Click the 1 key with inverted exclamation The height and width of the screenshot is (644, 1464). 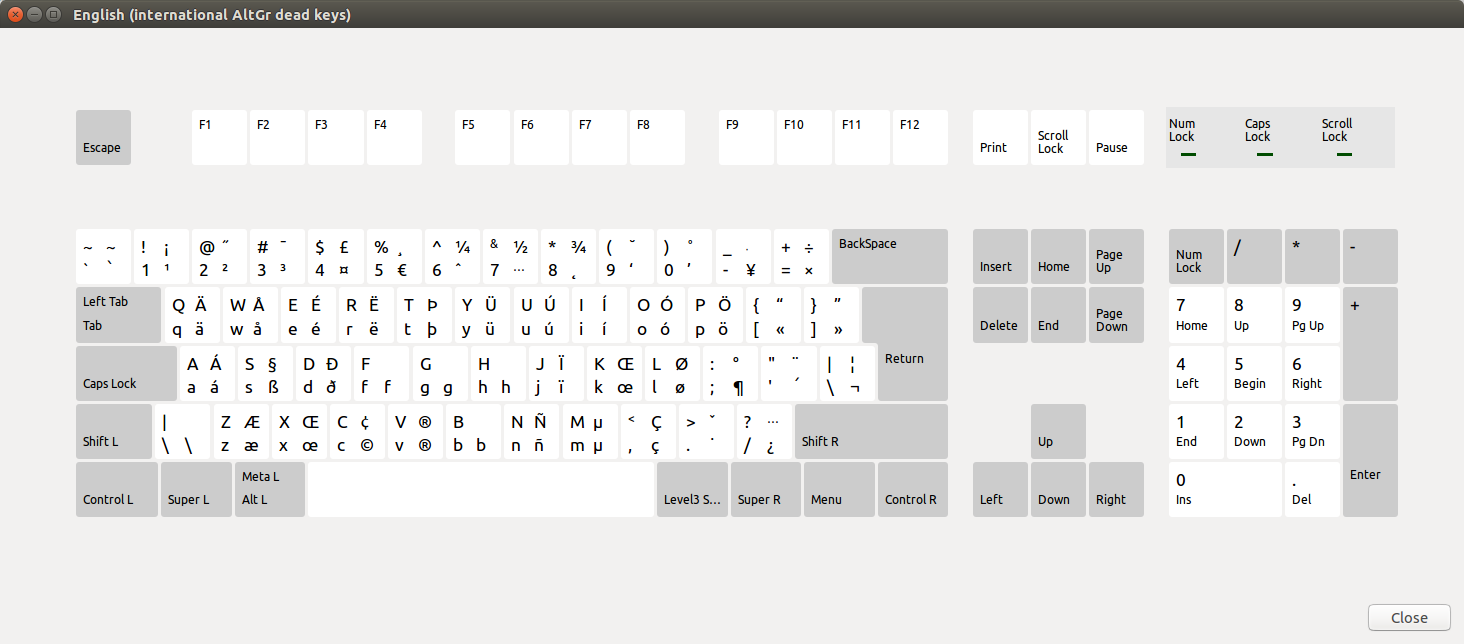[161, 256]
